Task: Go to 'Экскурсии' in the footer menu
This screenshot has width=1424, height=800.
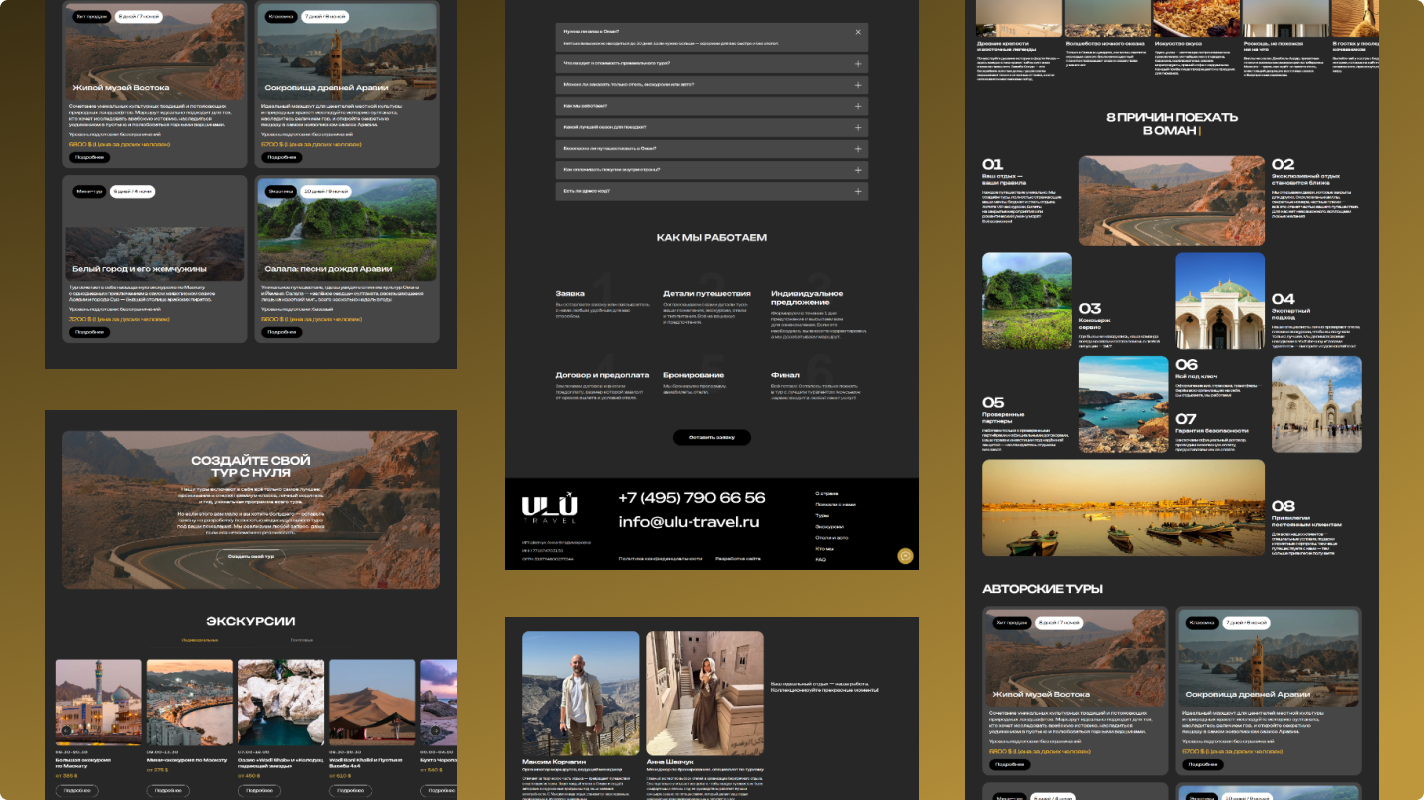Action: (829, 526)
